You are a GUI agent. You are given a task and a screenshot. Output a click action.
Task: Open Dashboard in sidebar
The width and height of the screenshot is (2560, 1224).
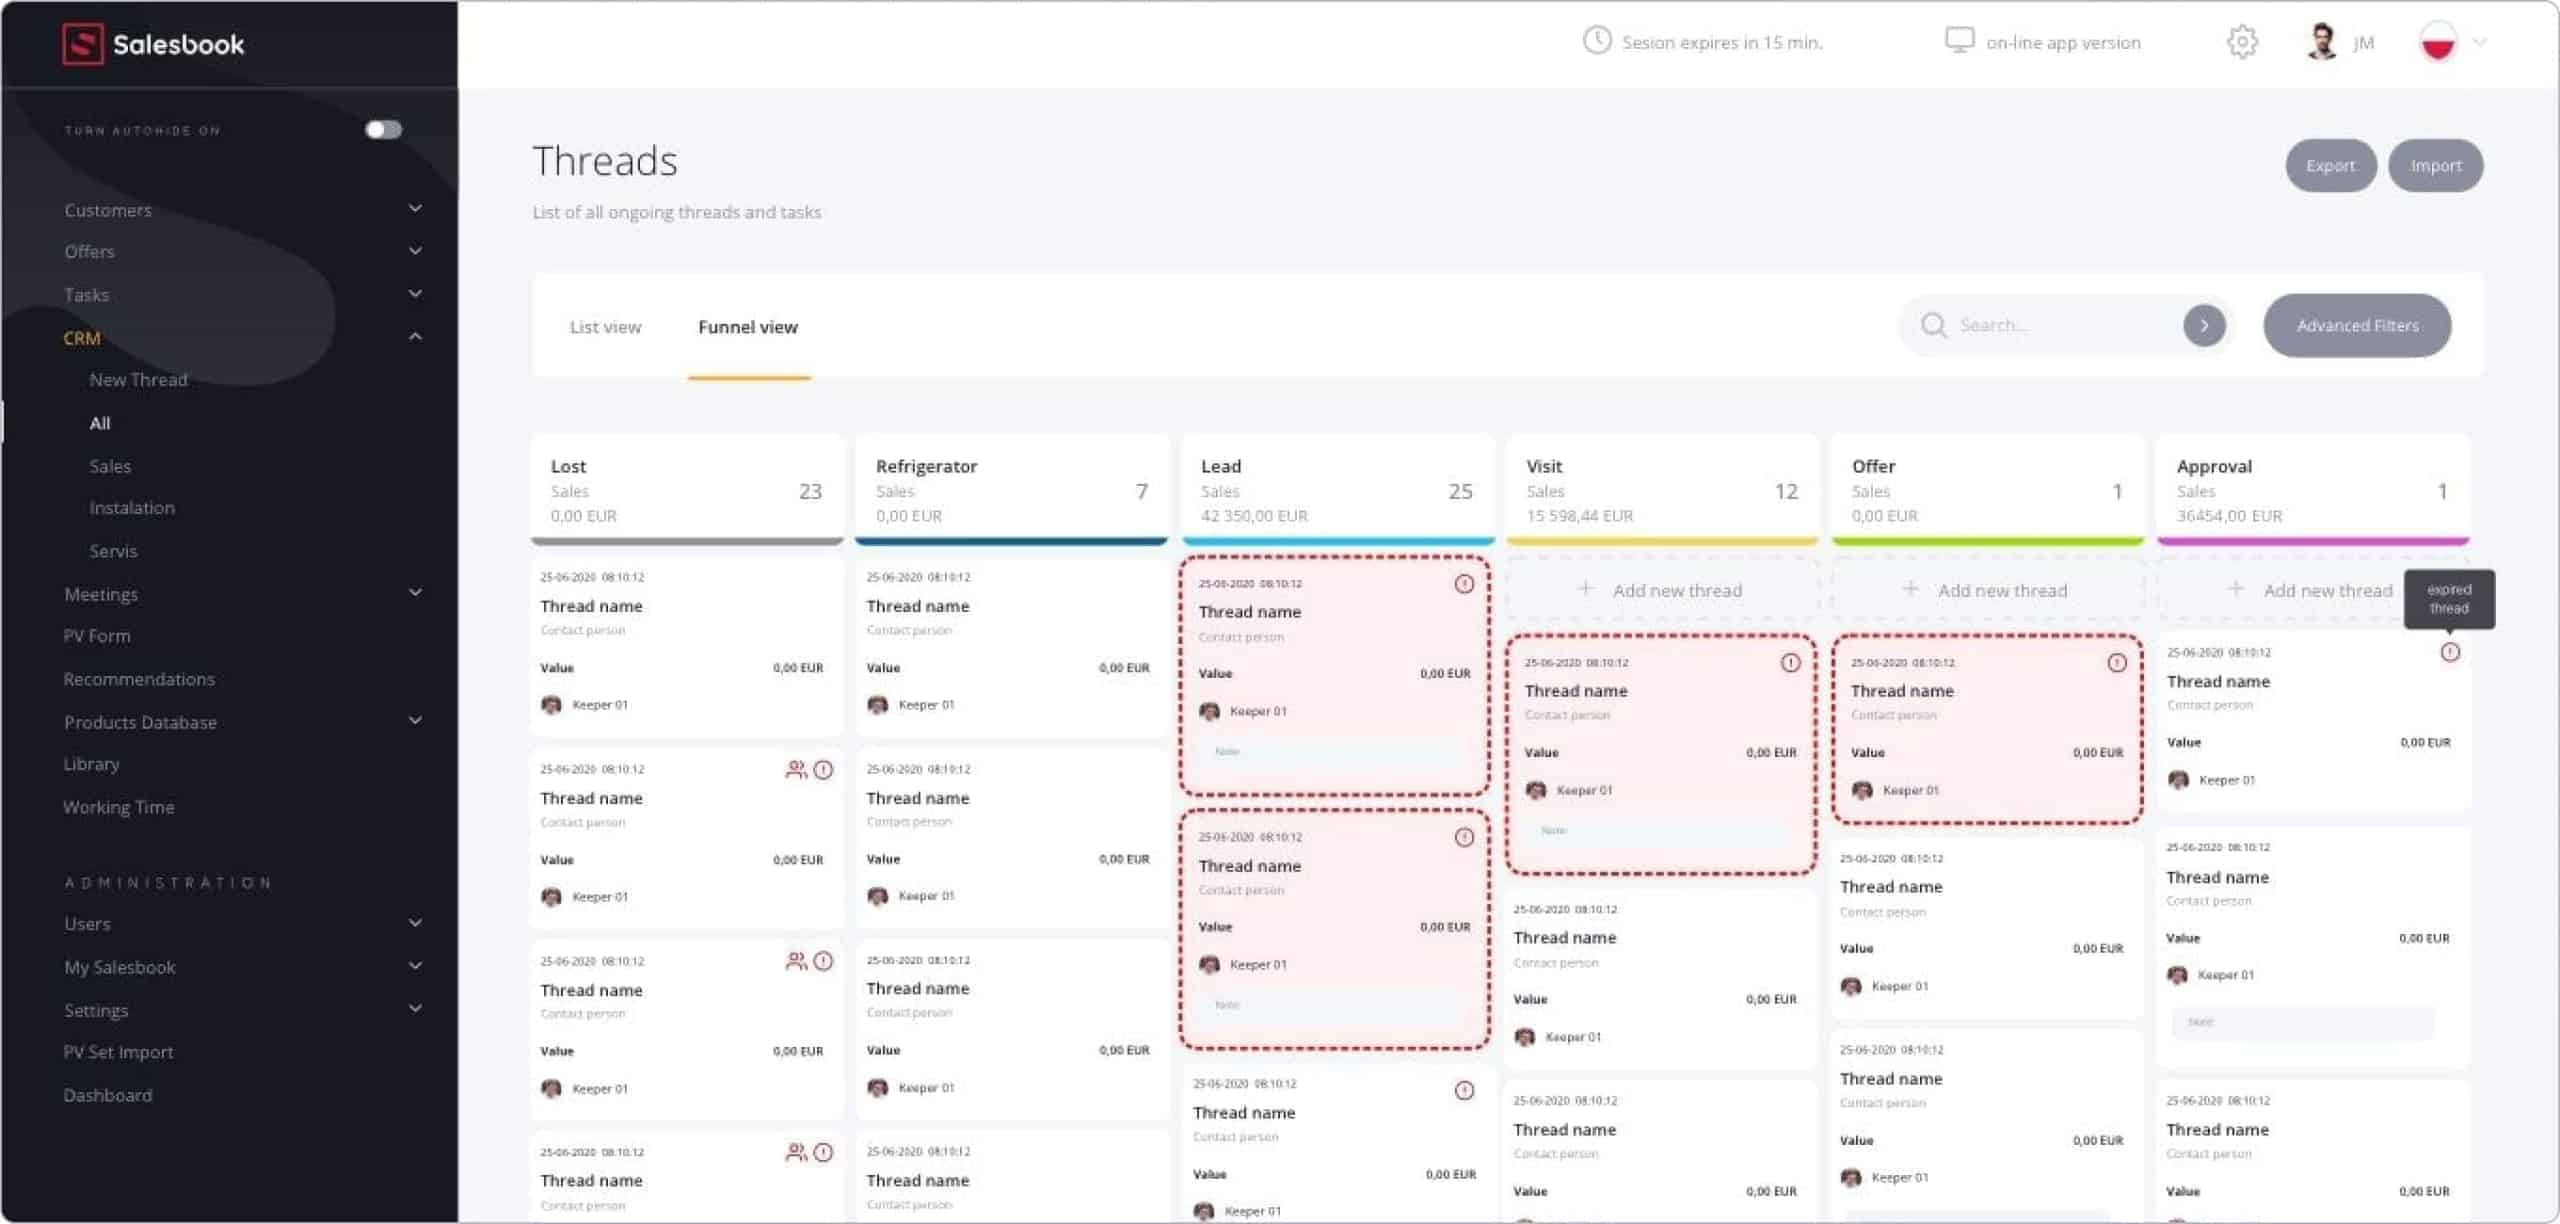pyautogui.click(x=108, y=1095)
